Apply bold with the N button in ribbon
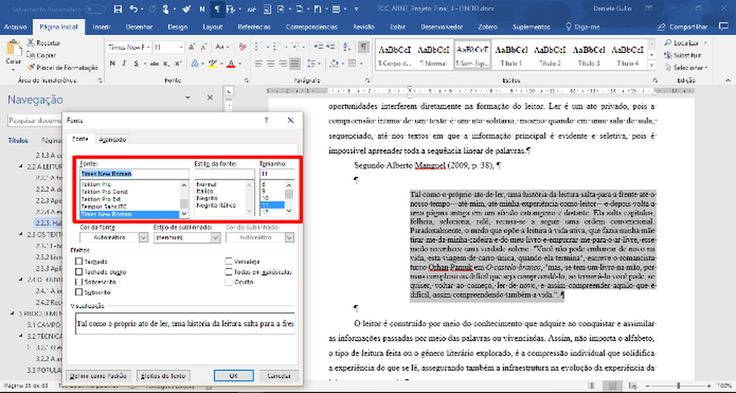Image resolution: width=736 pixels, height=393 pixels. pos(112,63)
